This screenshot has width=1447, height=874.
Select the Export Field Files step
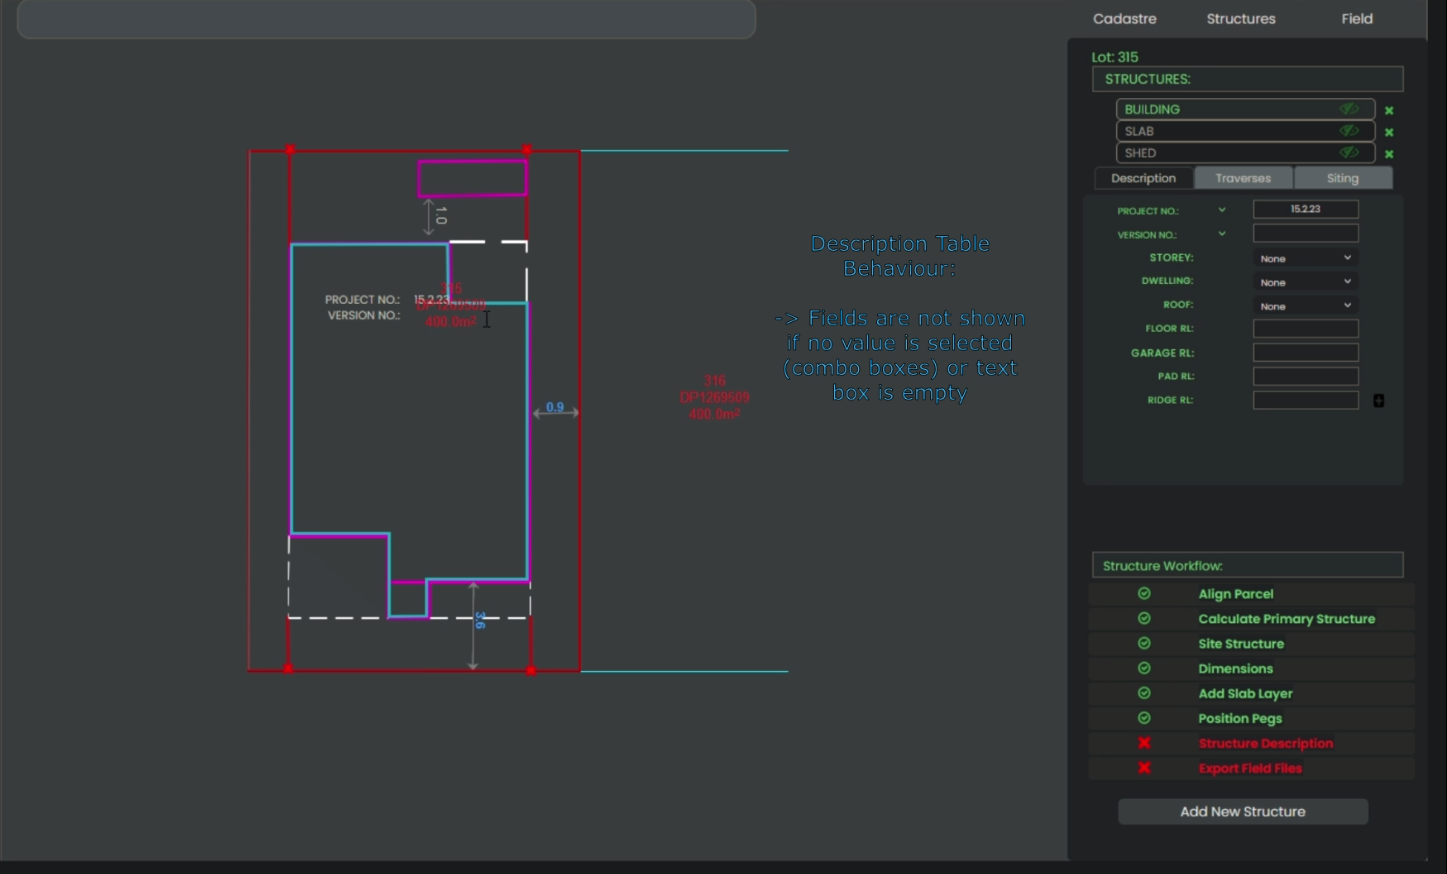coord(1252,768)
